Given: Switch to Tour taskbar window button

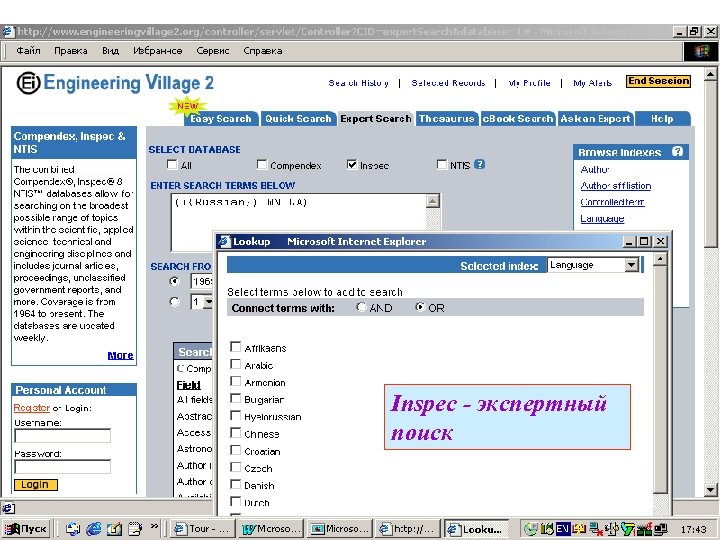Looking at the screenshot, I should [x=203, y=529].
